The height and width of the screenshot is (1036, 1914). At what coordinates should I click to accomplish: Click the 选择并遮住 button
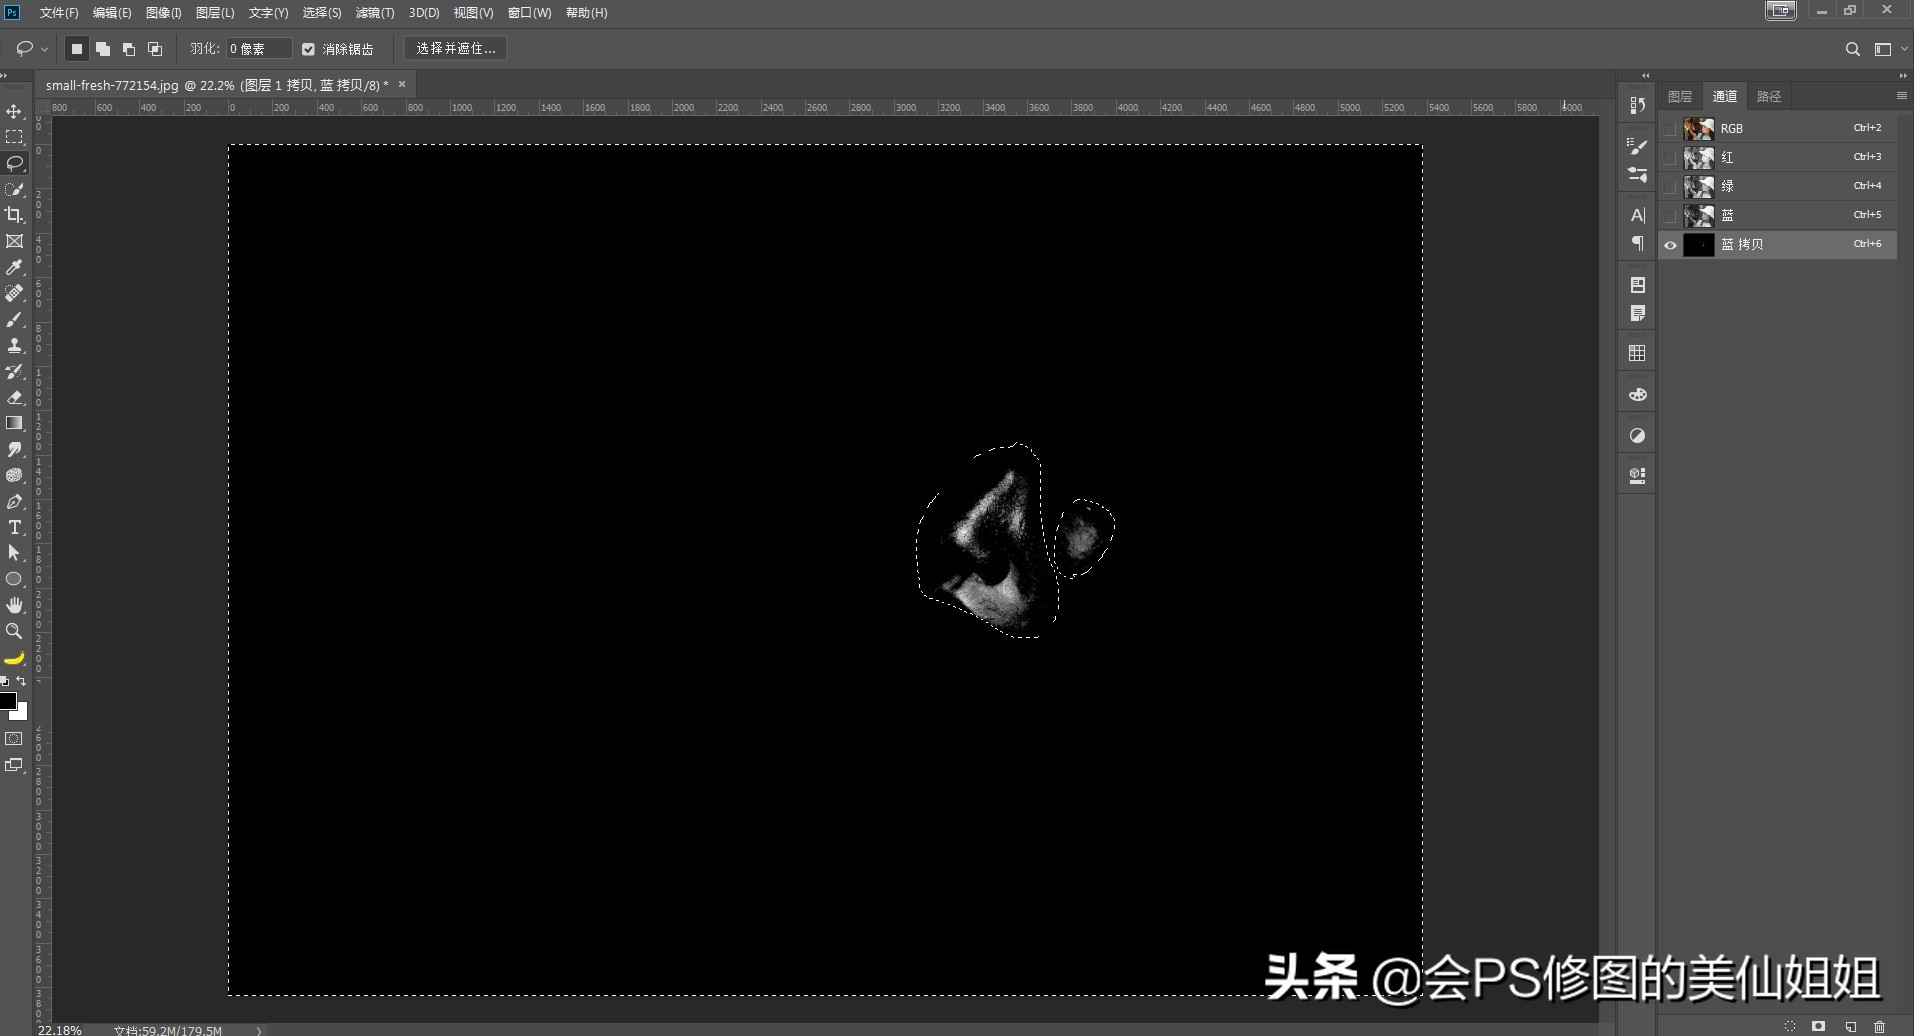click(455, 47)
